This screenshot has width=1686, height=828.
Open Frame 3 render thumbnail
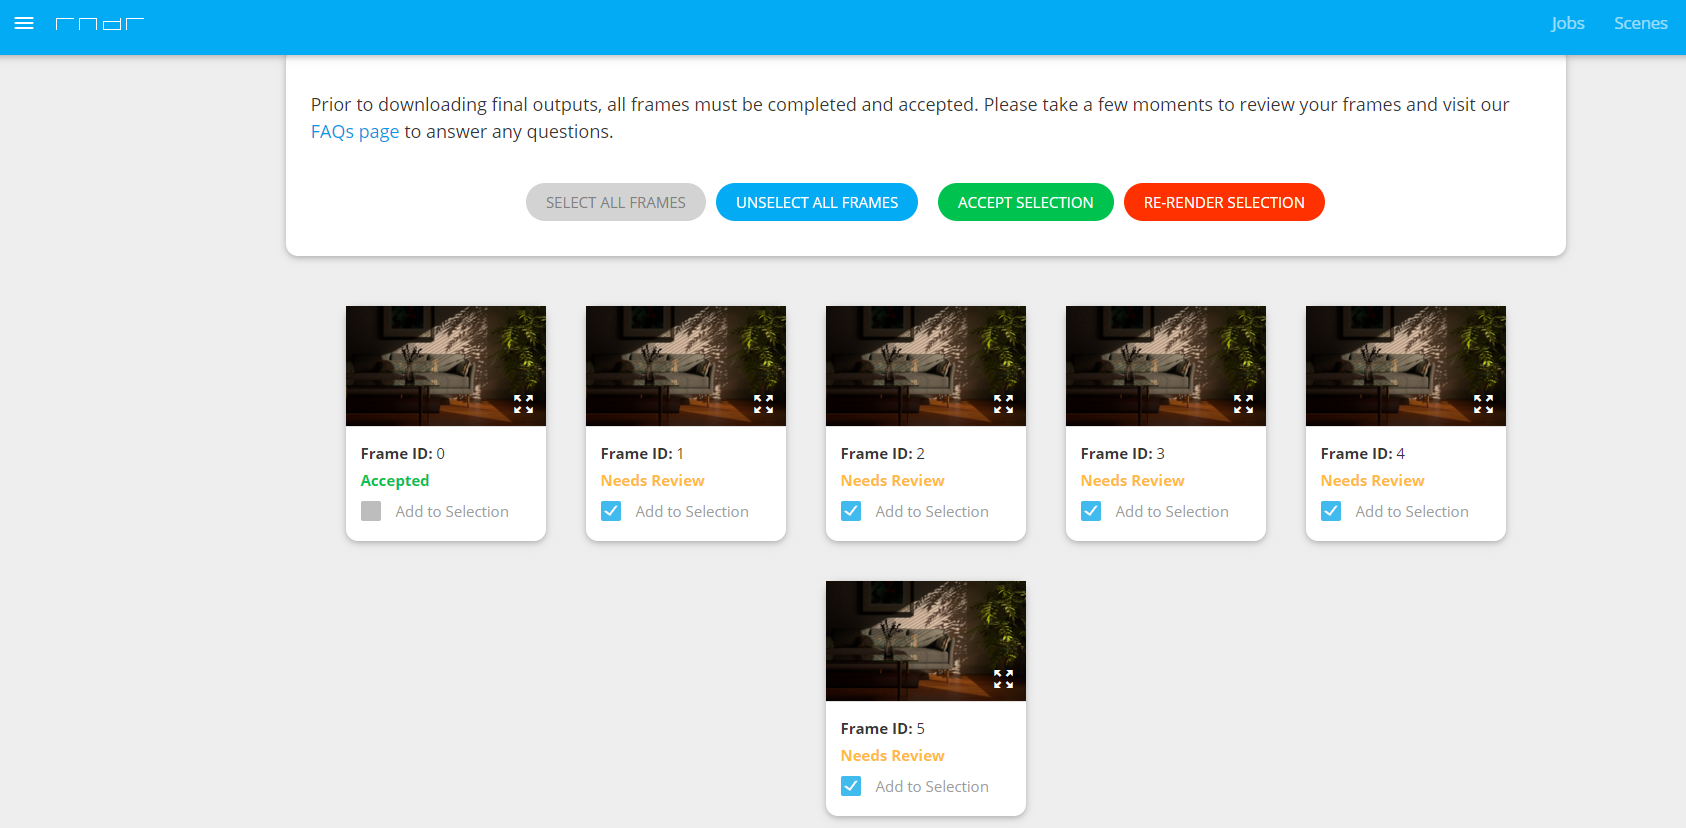click(x=1166, y=366)
